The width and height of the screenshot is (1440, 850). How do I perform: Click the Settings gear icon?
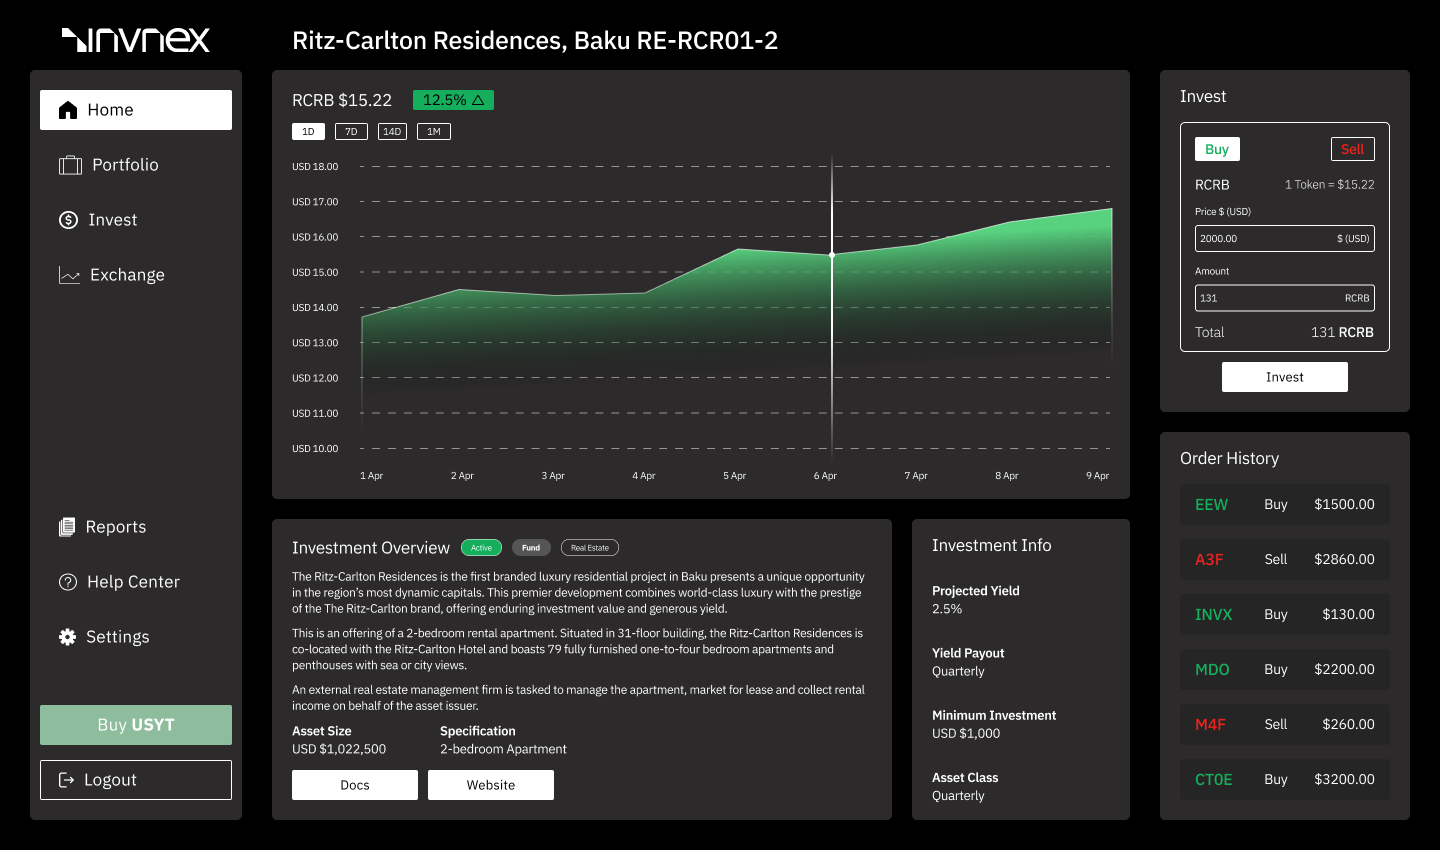67,637
